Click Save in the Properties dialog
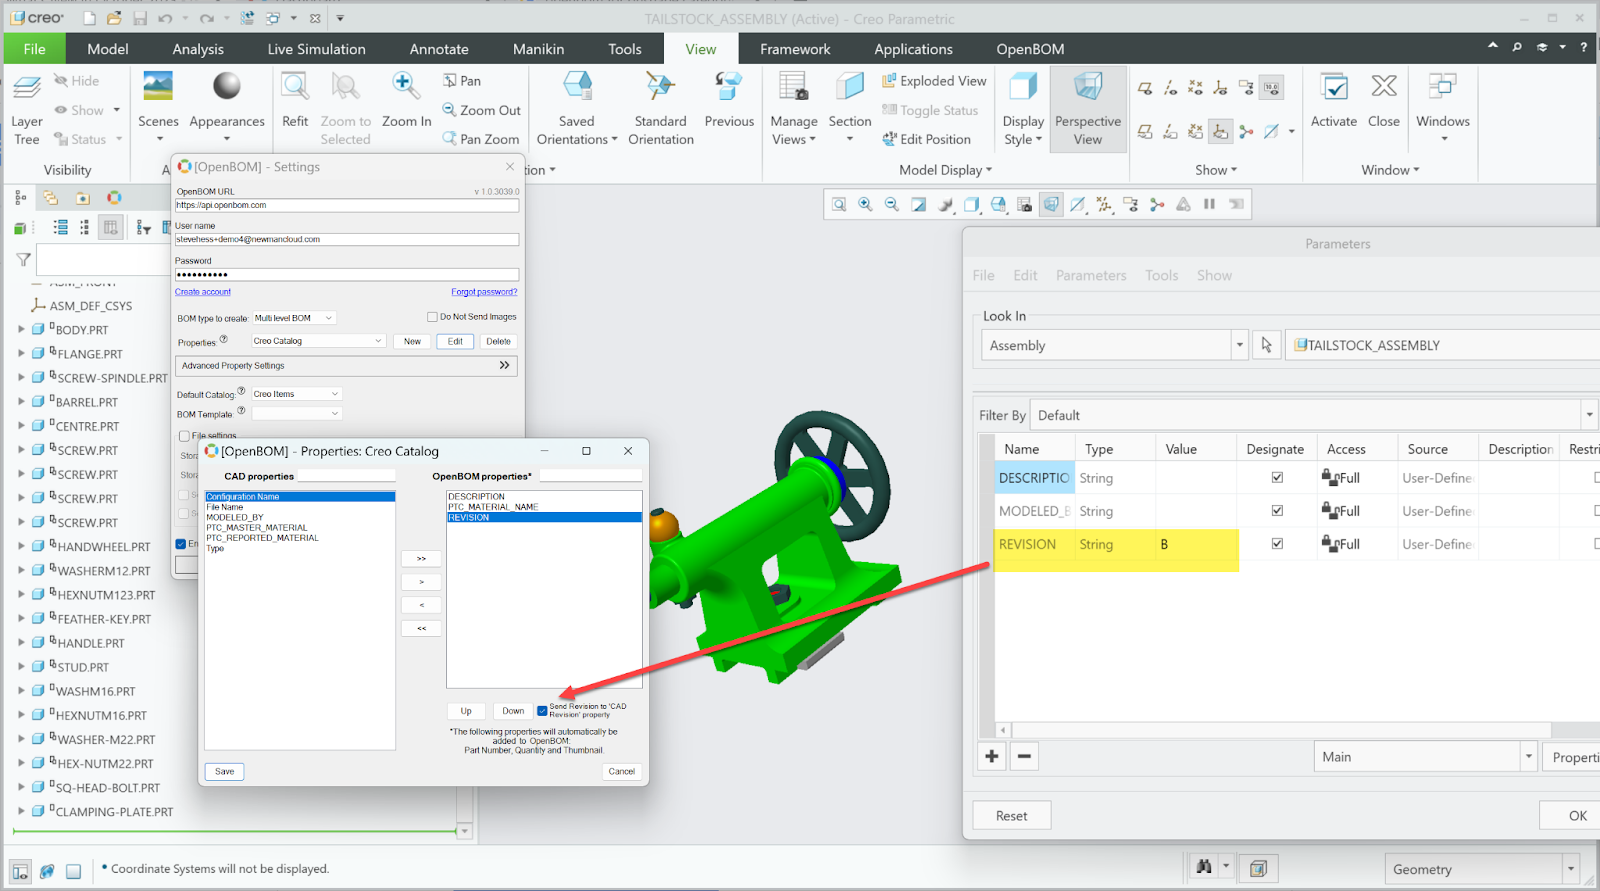This screenshot has height=891, width=1600. pos(225,771)
